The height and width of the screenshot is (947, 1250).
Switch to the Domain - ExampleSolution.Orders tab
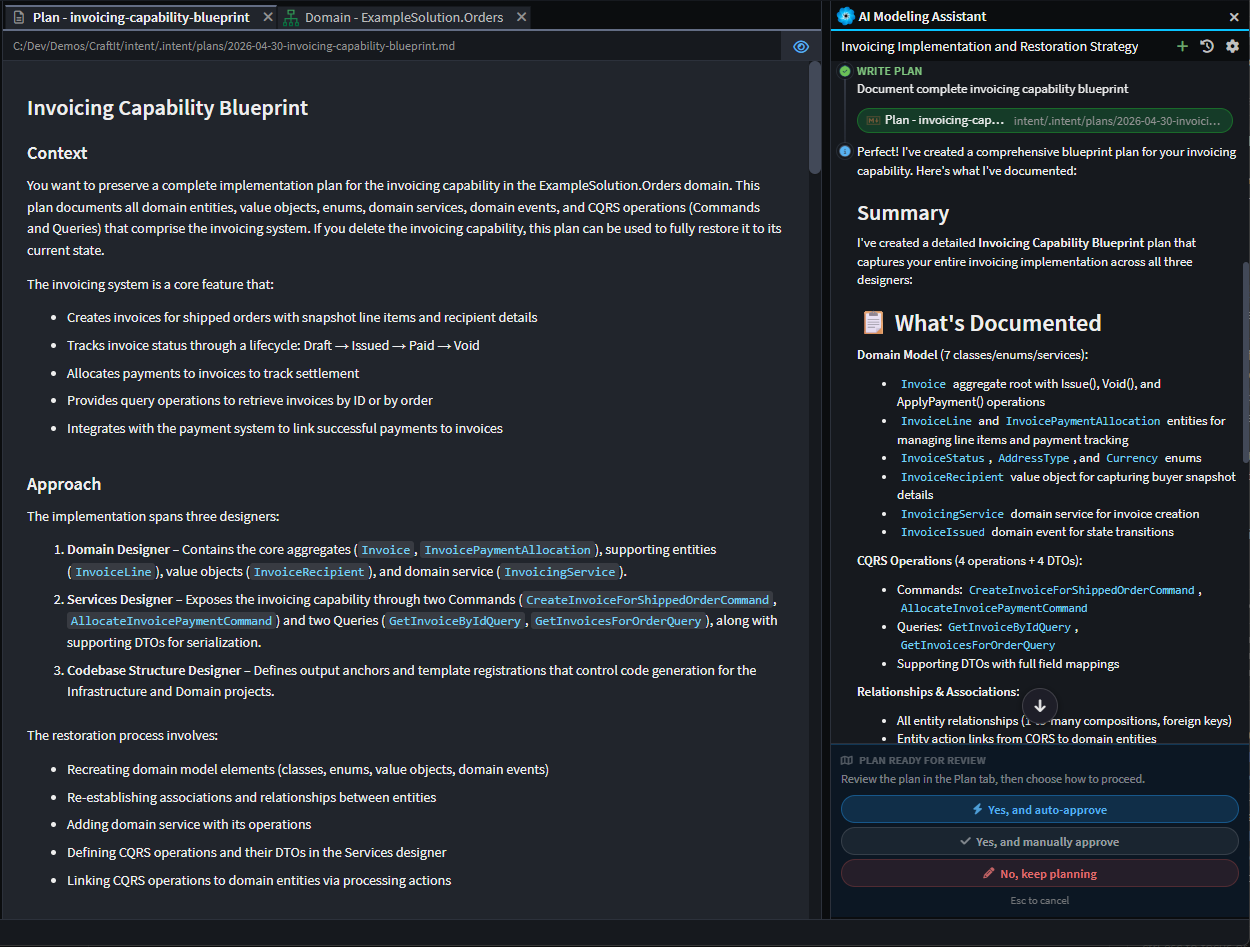pos(403,17)
